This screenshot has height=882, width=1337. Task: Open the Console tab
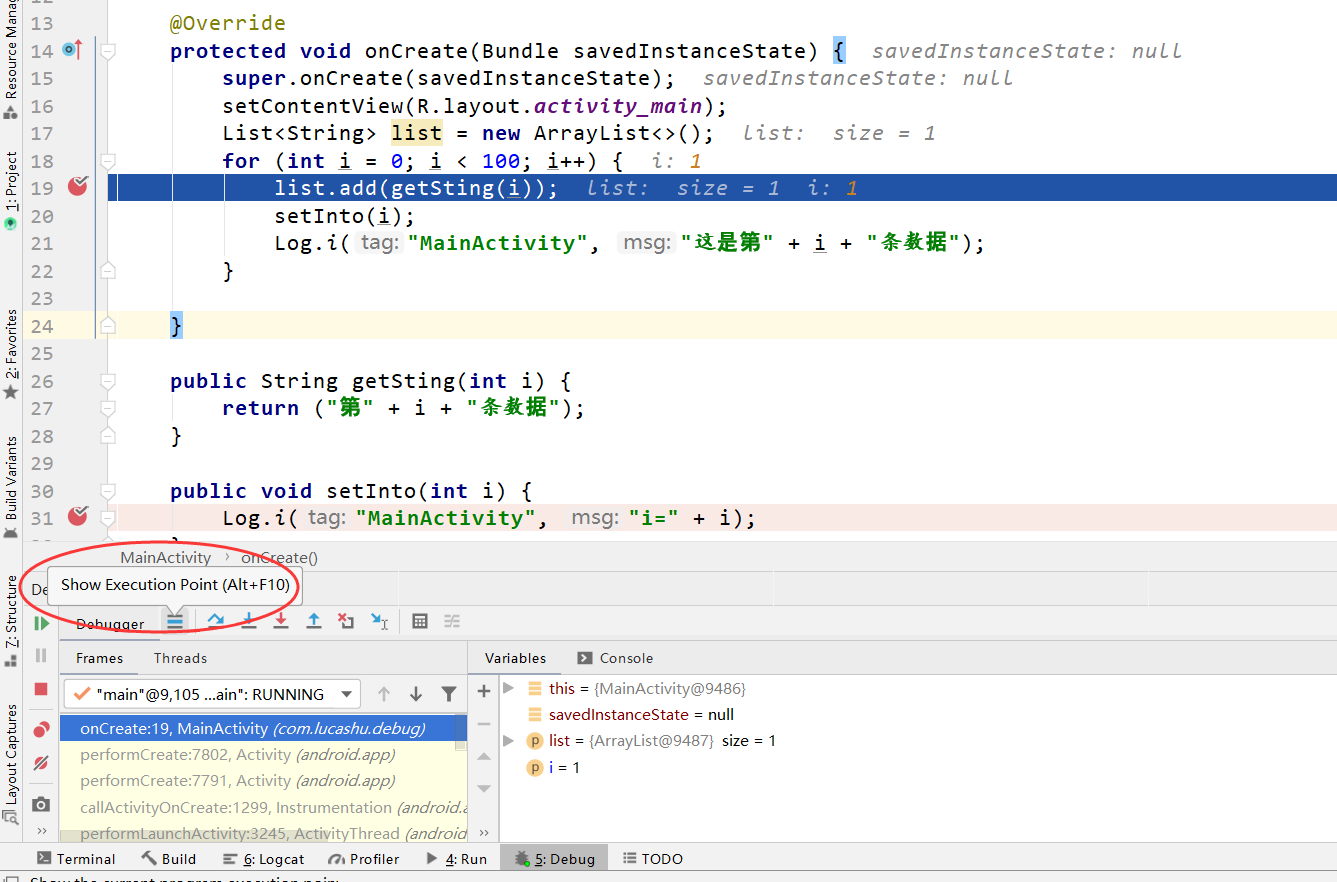click(615, 658)
